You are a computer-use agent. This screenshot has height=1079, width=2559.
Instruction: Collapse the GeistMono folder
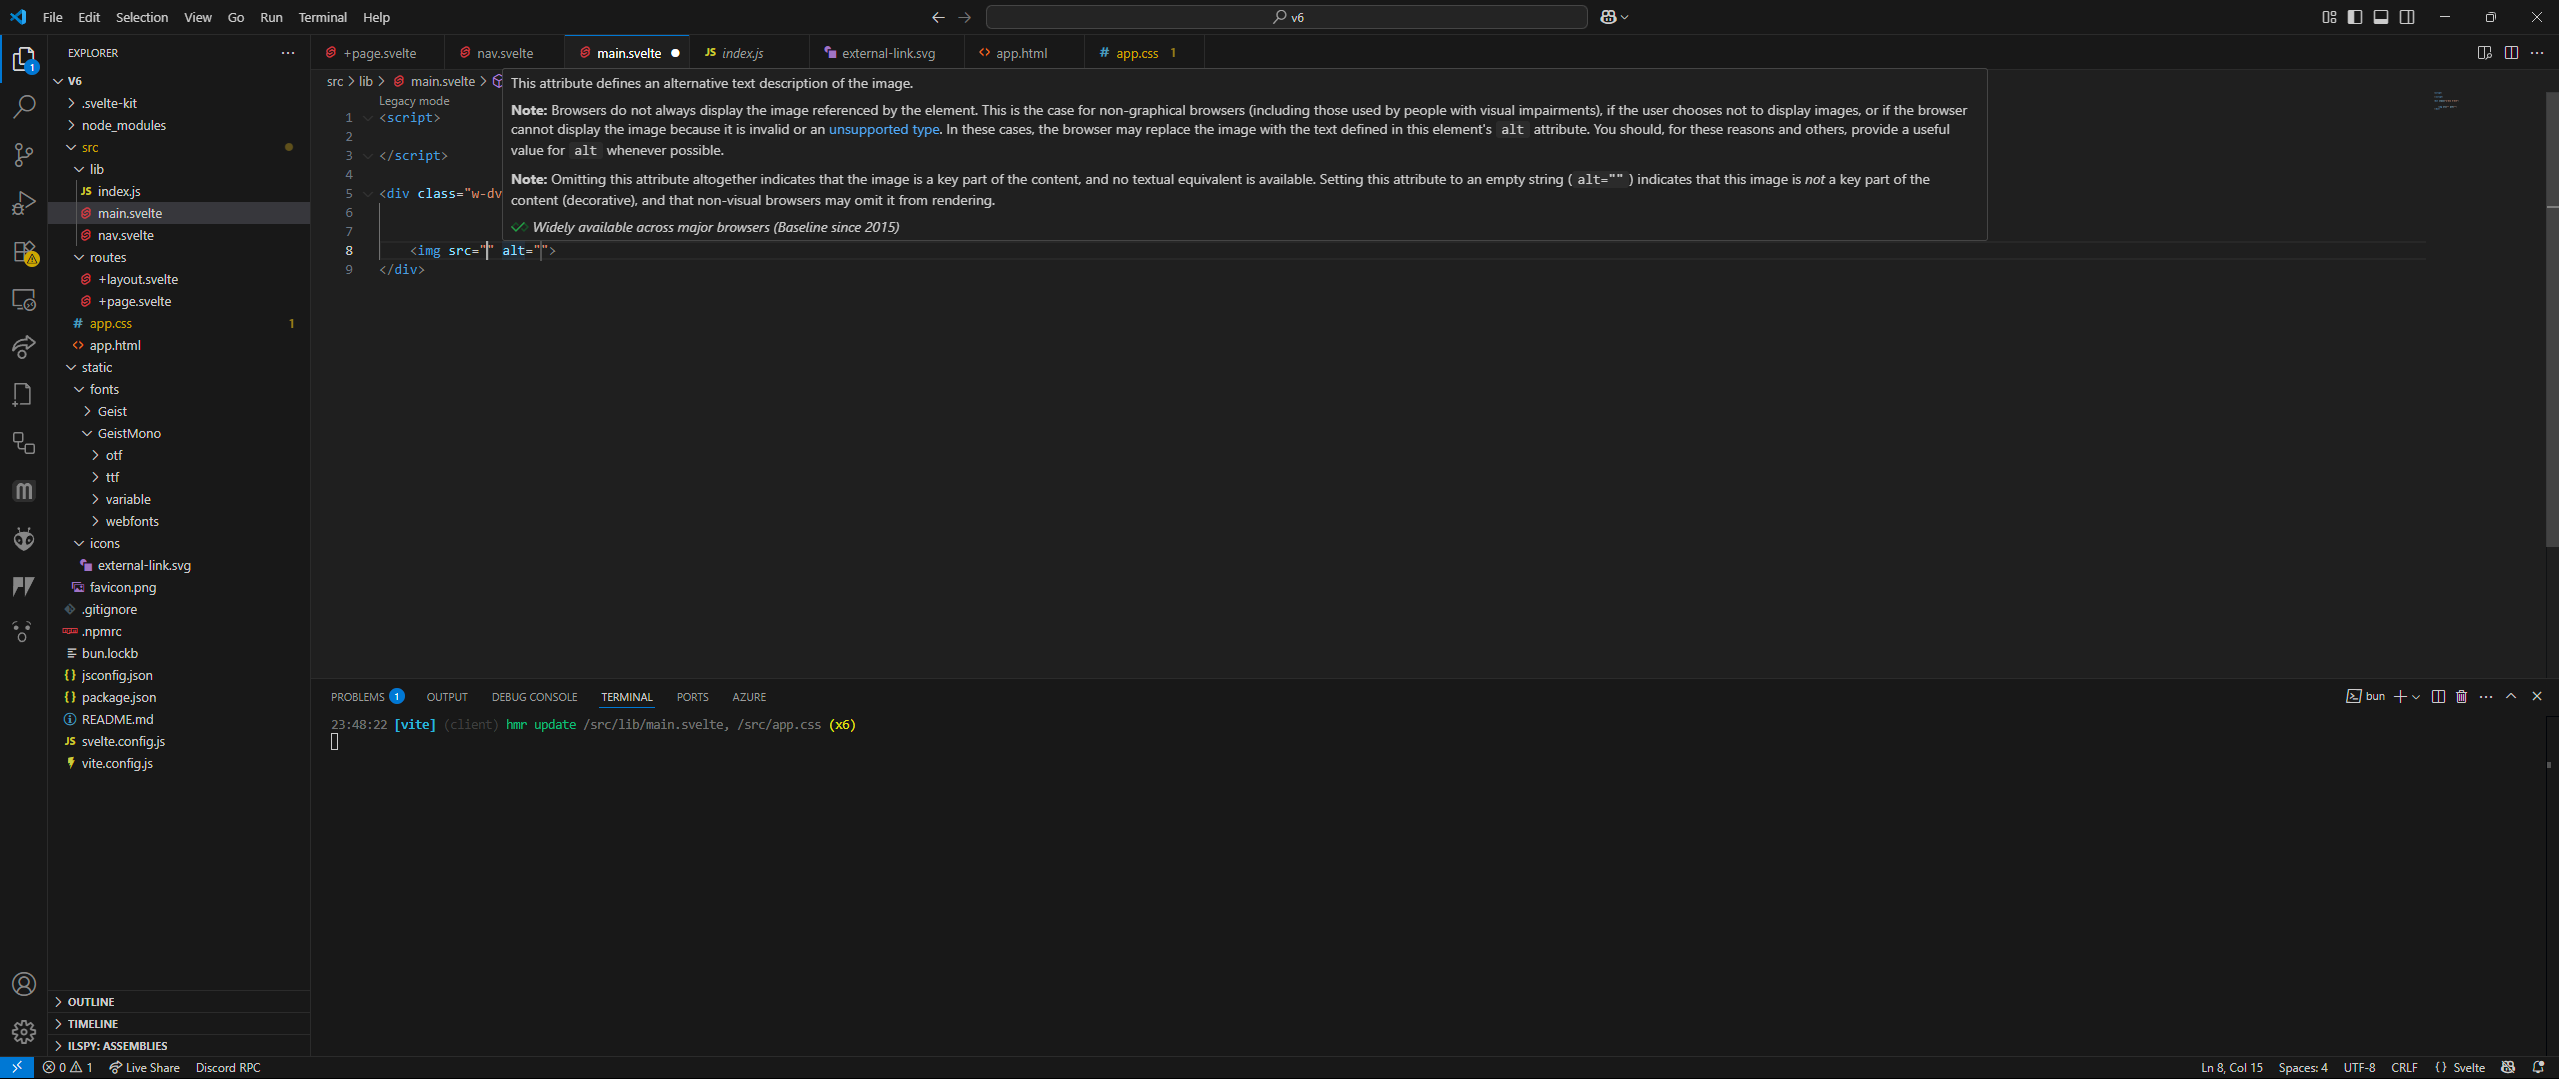pos(129,433)
